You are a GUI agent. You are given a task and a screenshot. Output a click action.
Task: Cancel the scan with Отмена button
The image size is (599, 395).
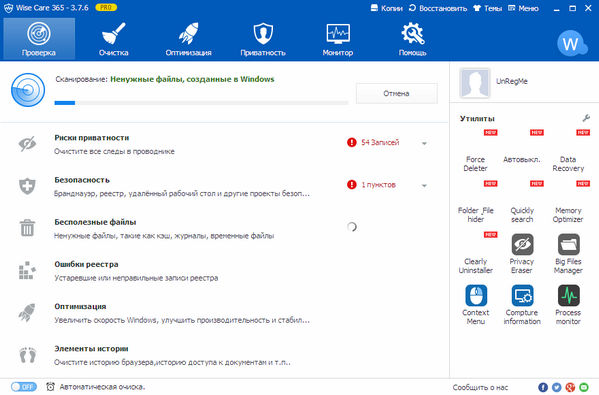tap(397, 93)
